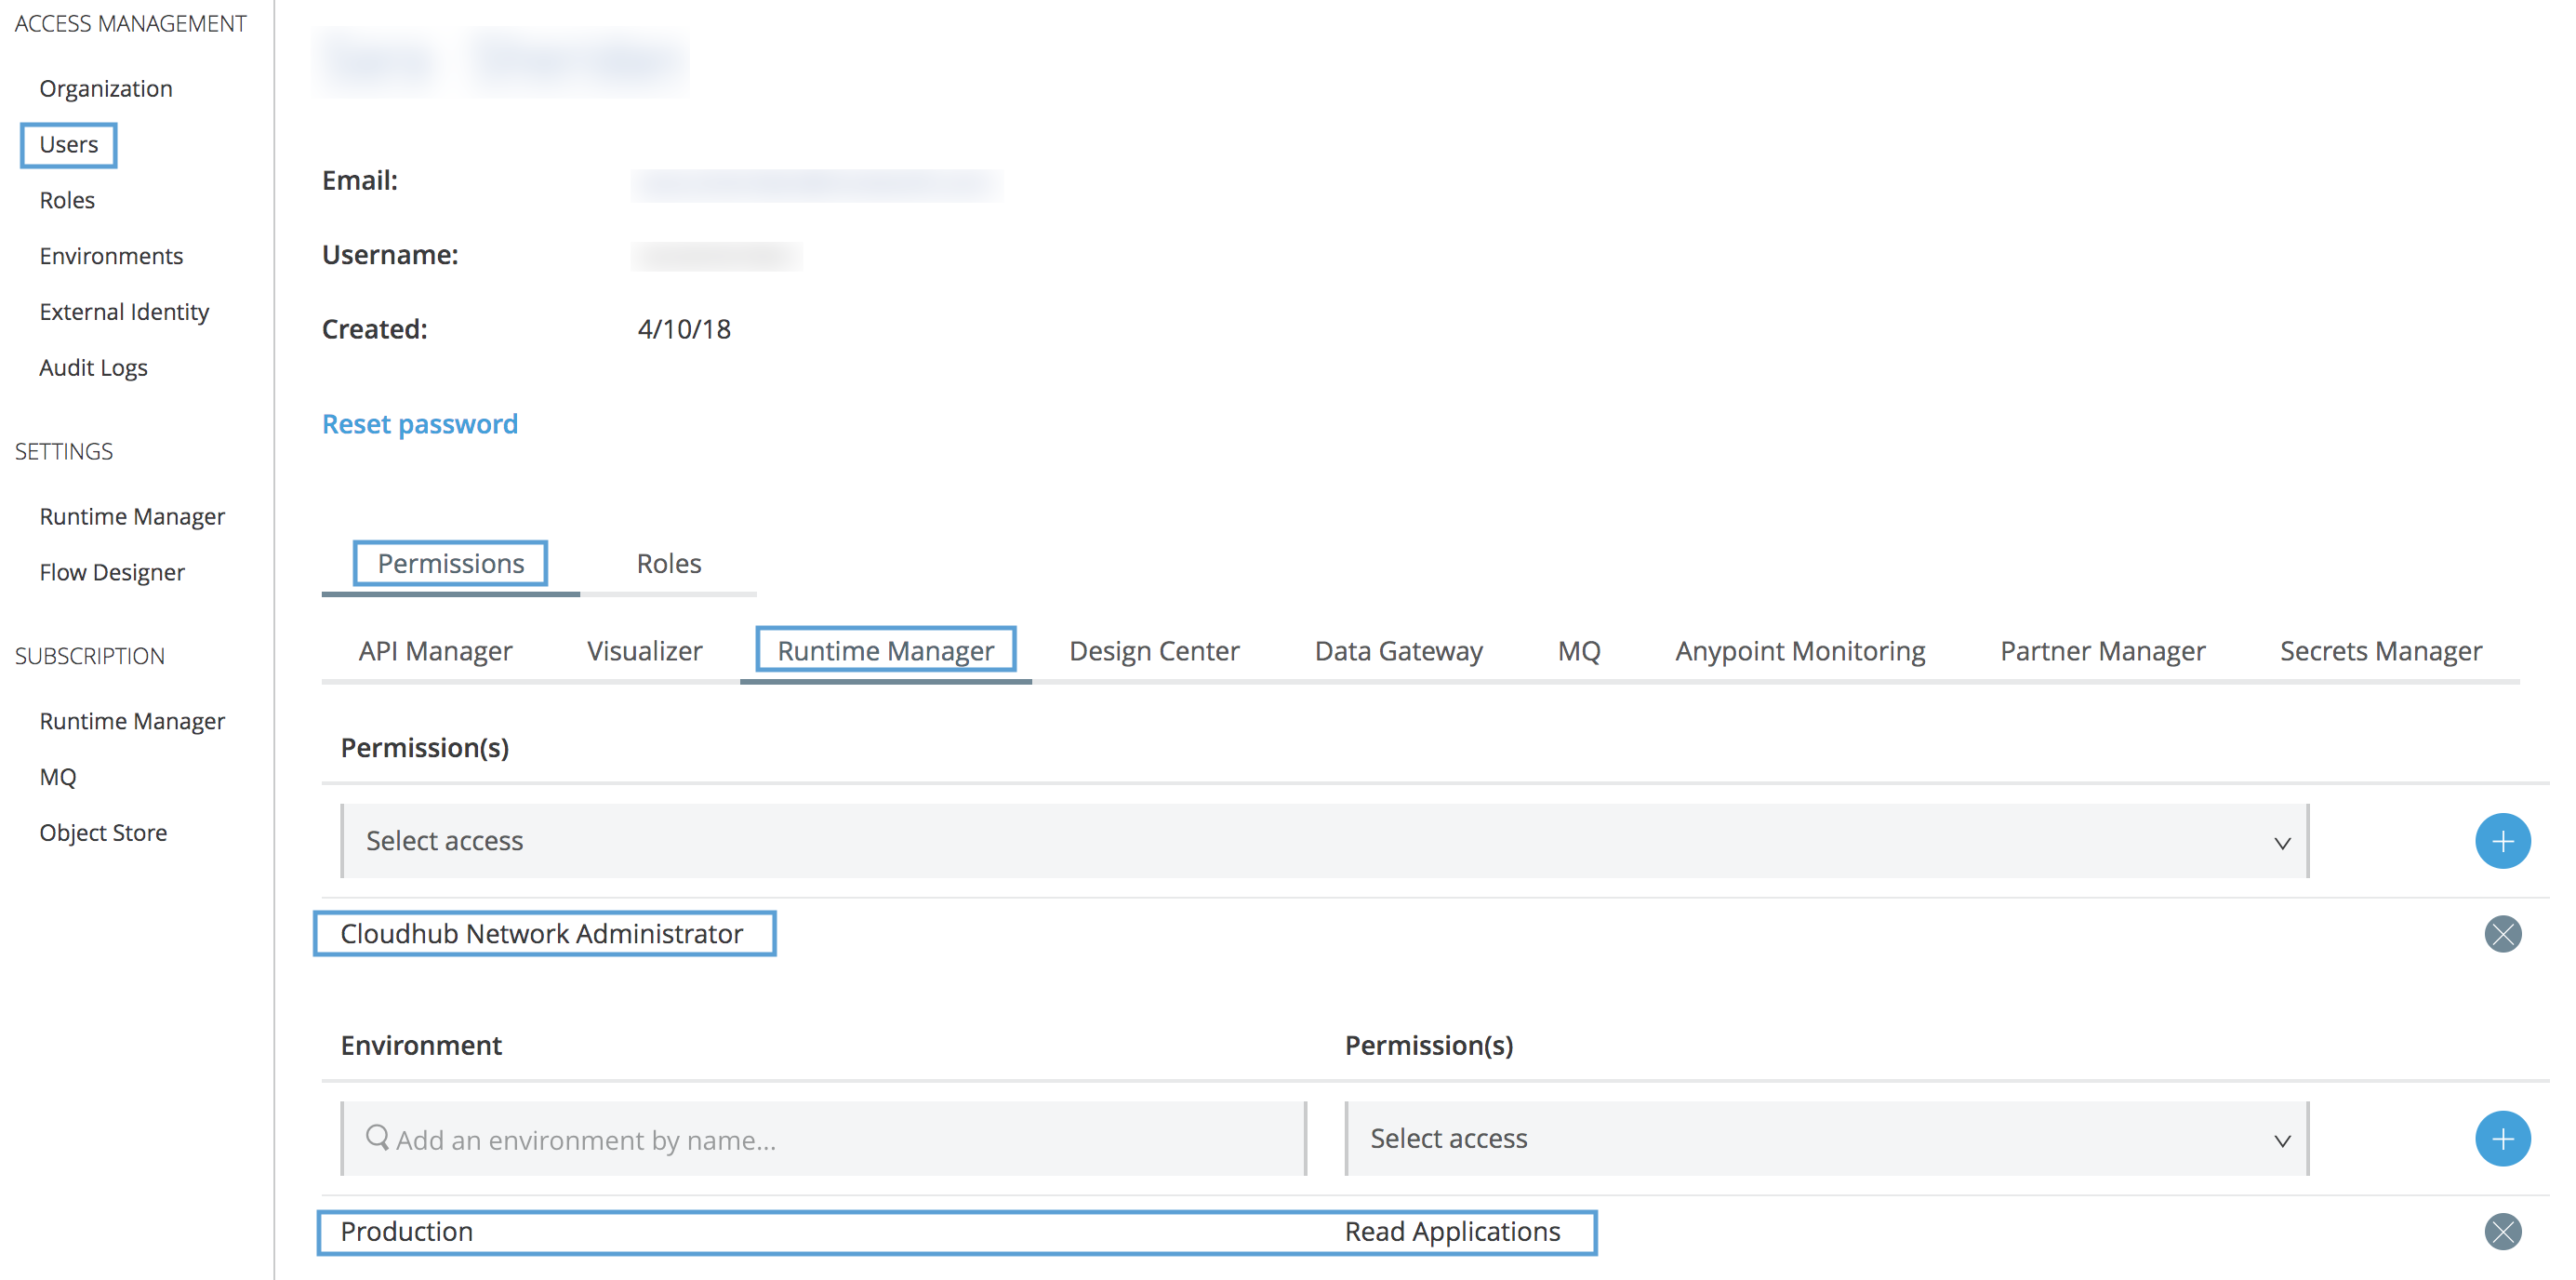Open External Identity settings

(124, 311)
